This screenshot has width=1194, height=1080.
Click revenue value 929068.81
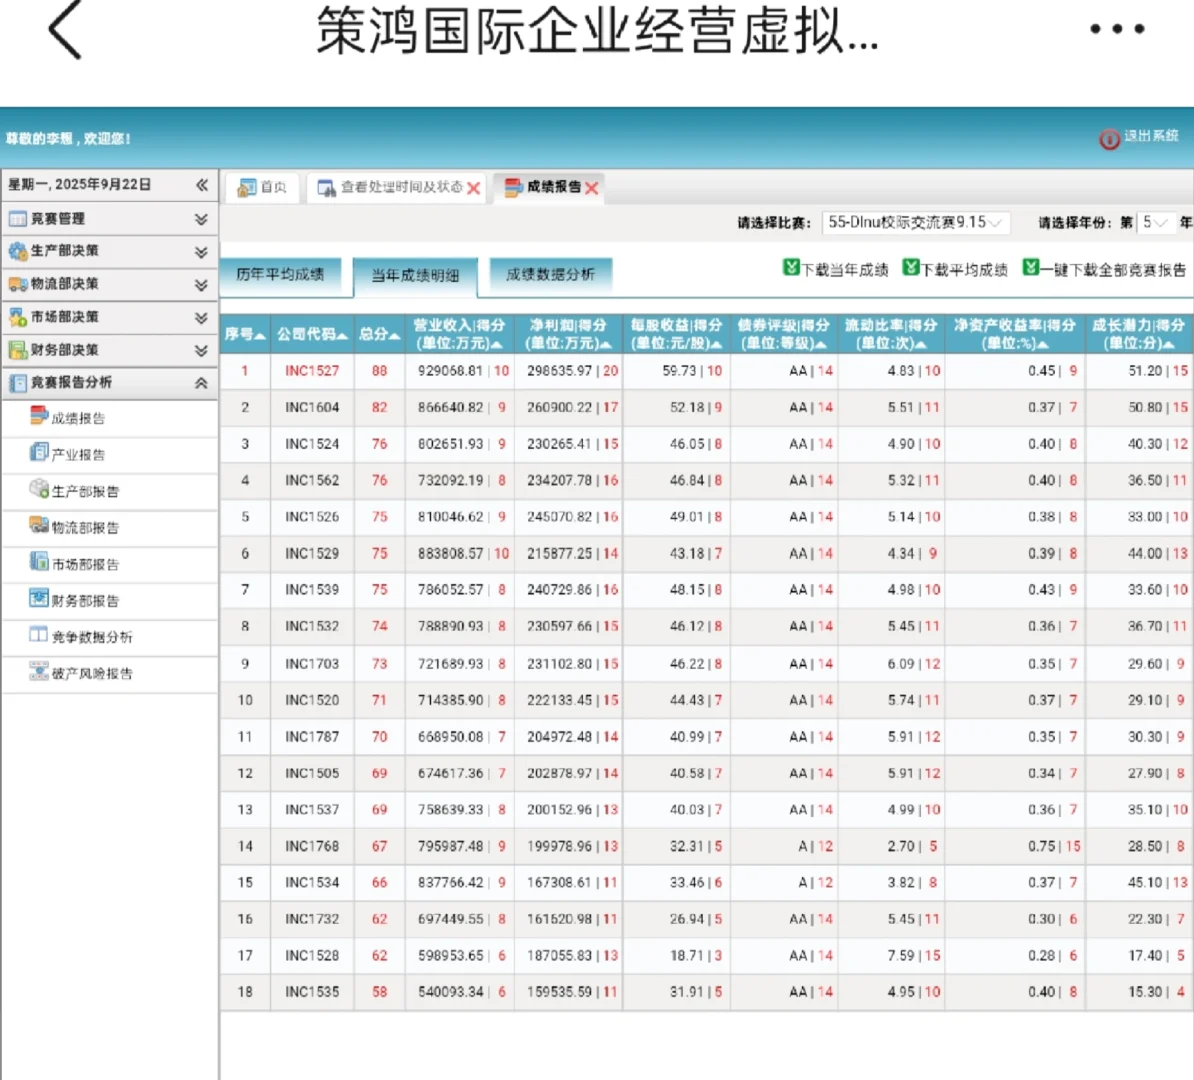(450, 371)
